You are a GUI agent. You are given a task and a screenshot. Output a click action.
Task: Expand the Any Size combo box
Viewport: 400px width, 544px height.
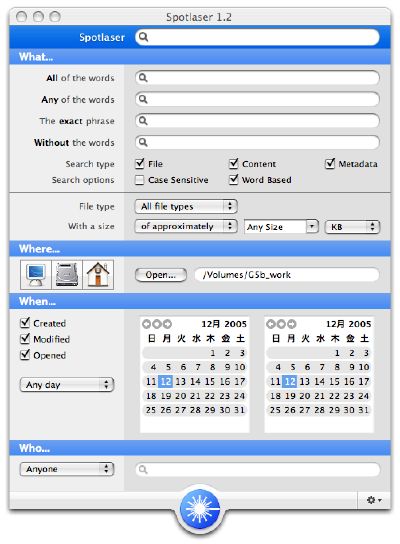pos(312,227)
